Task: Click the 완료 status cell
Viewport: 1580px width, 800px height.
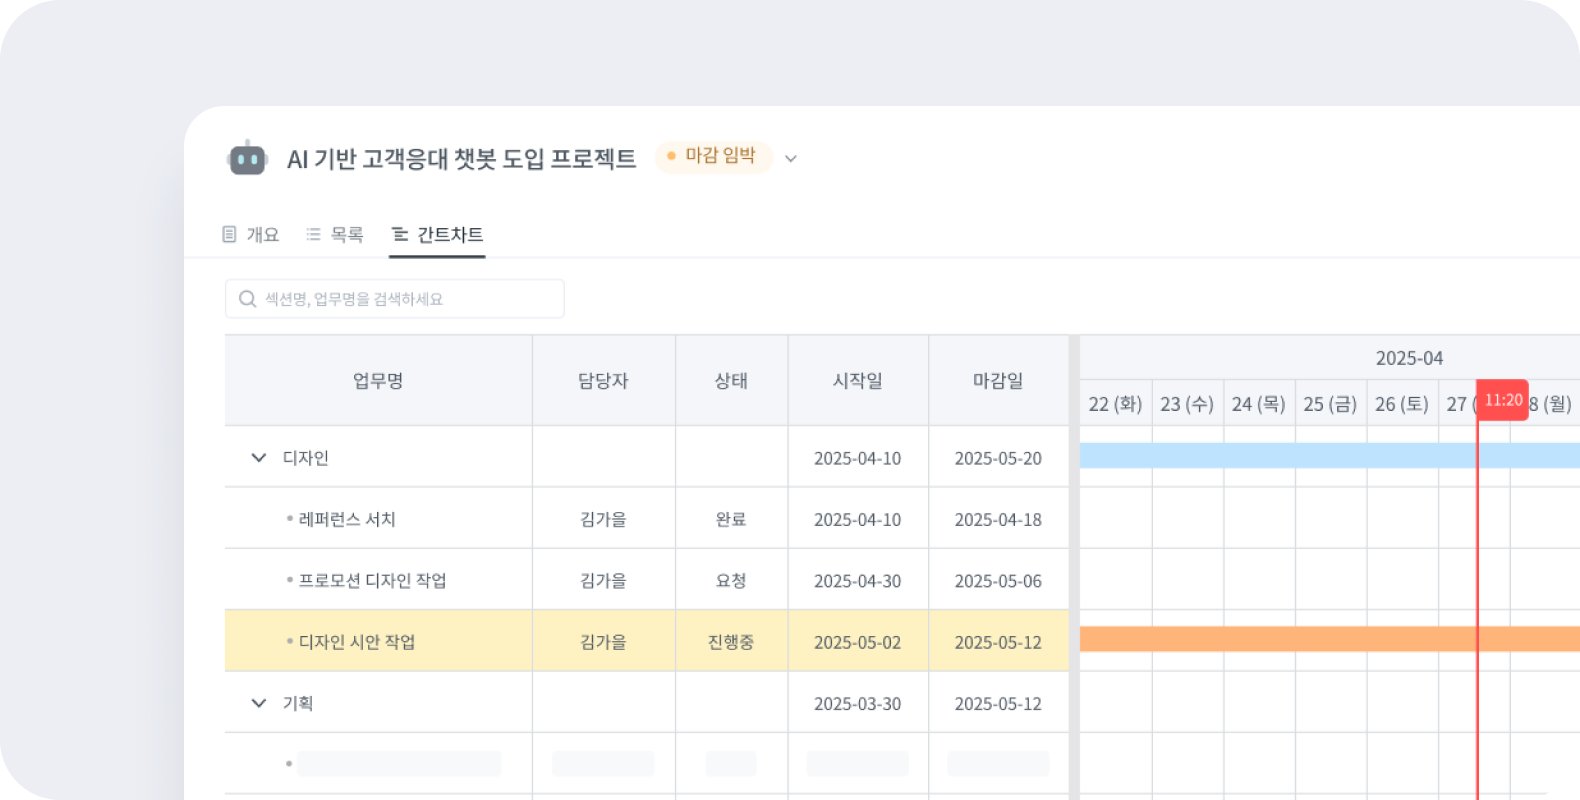Action: [x=731, y=519]
